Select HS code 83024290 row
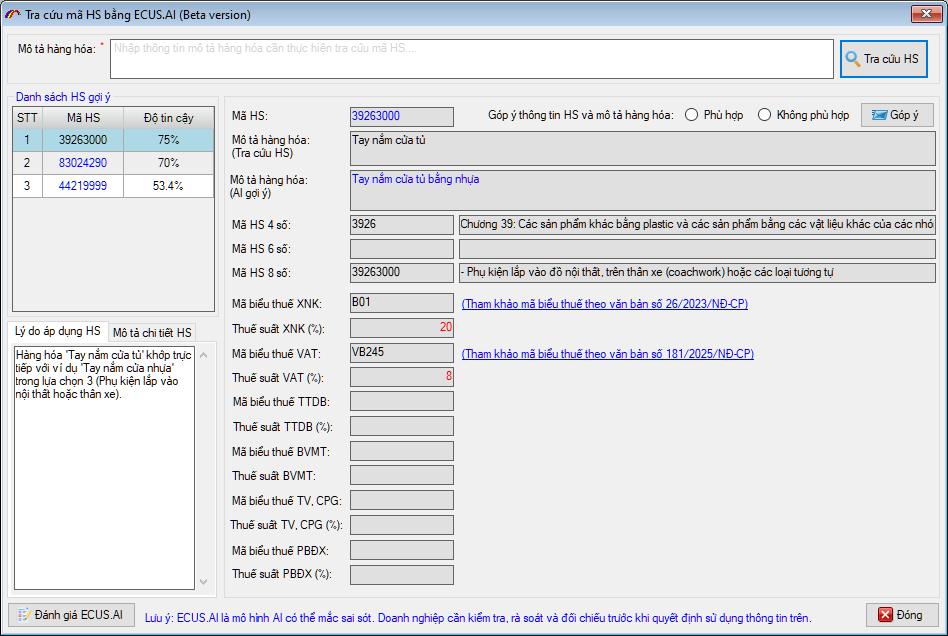Viewport: 948px width, 636px height. tap(83, 163)
